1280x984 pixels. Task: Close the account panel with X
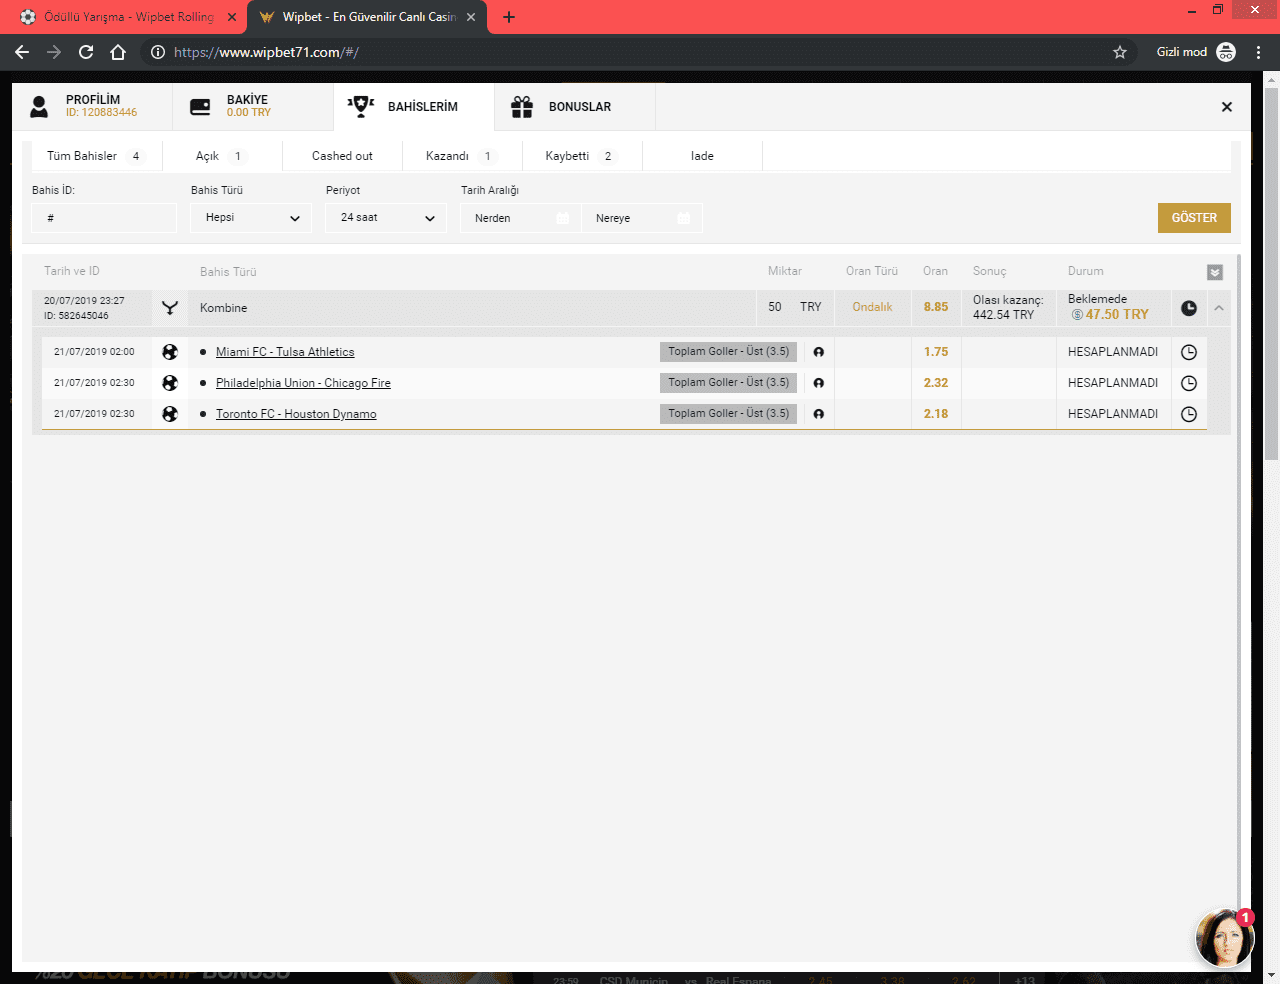1227,107
